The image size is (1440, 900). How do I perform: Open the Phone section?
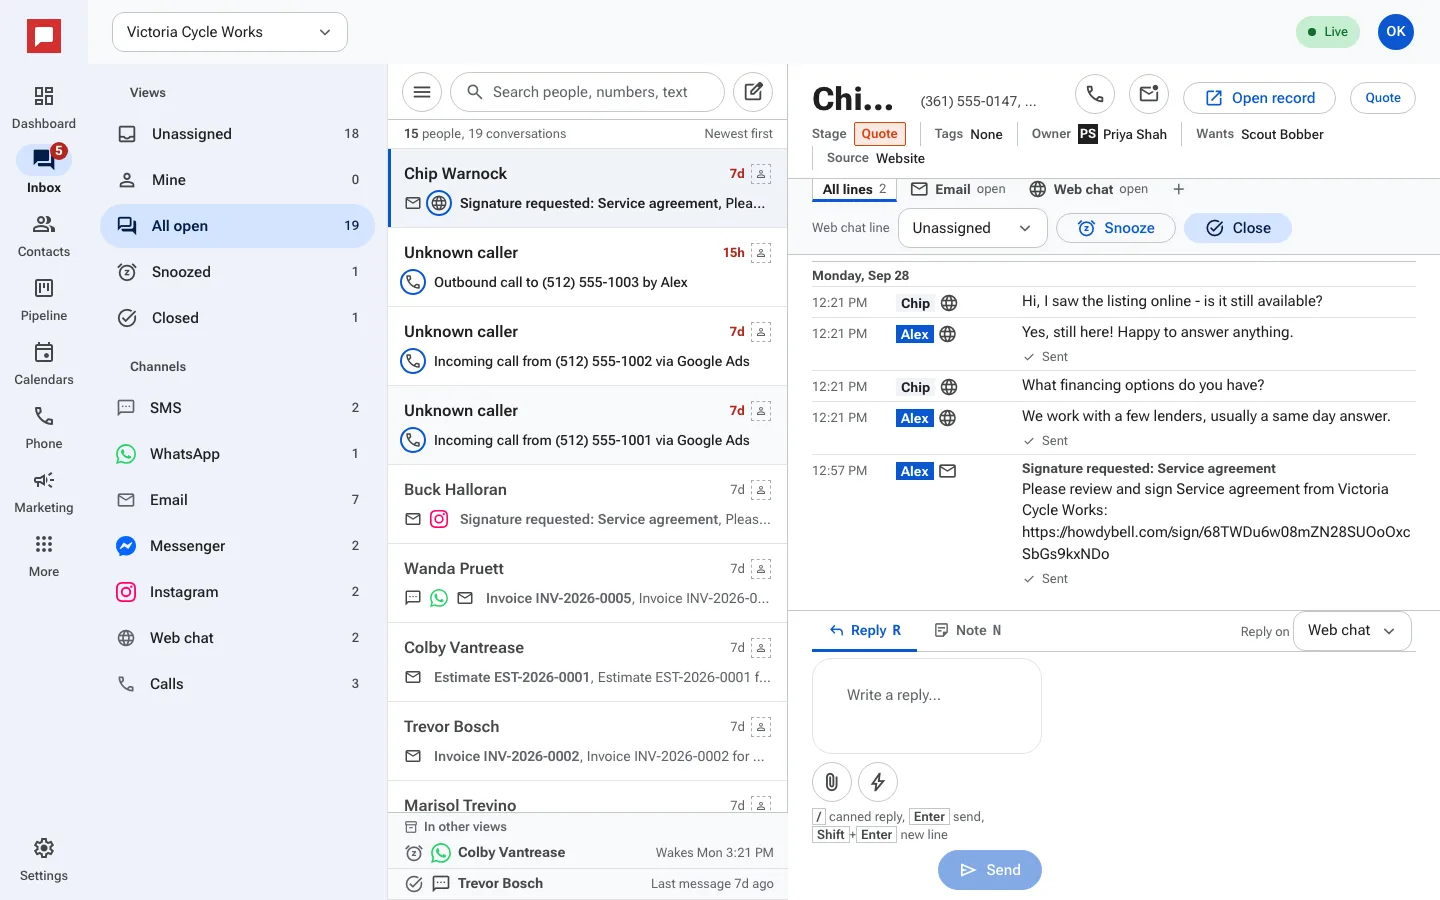click(x=44, y=428)
